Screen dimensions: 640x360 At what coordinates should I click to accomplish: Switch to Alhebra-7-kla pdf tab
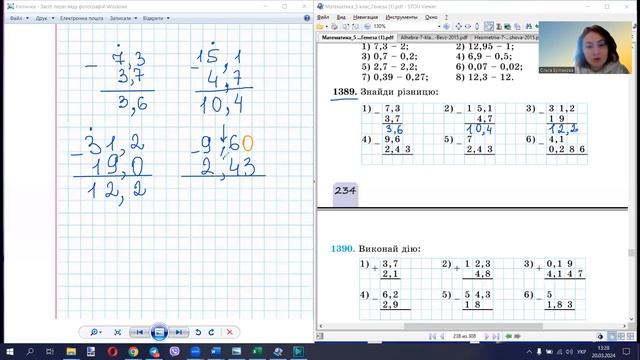pyautogui.click(x=433, y=37)
